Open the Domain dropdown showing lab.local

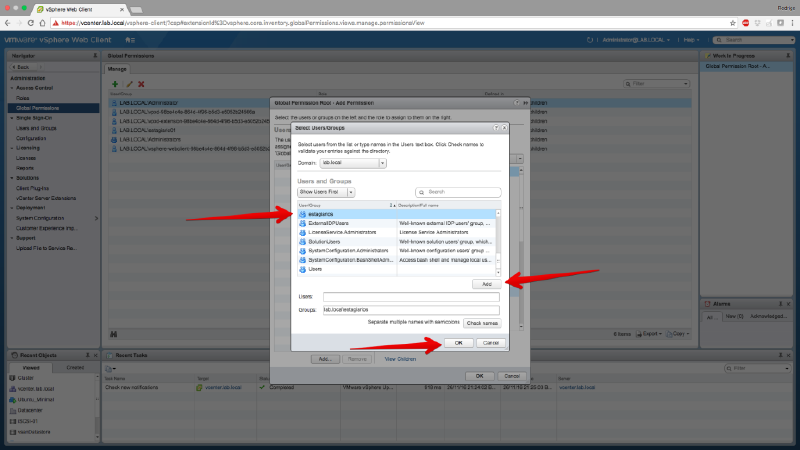[x=353, y=162]
